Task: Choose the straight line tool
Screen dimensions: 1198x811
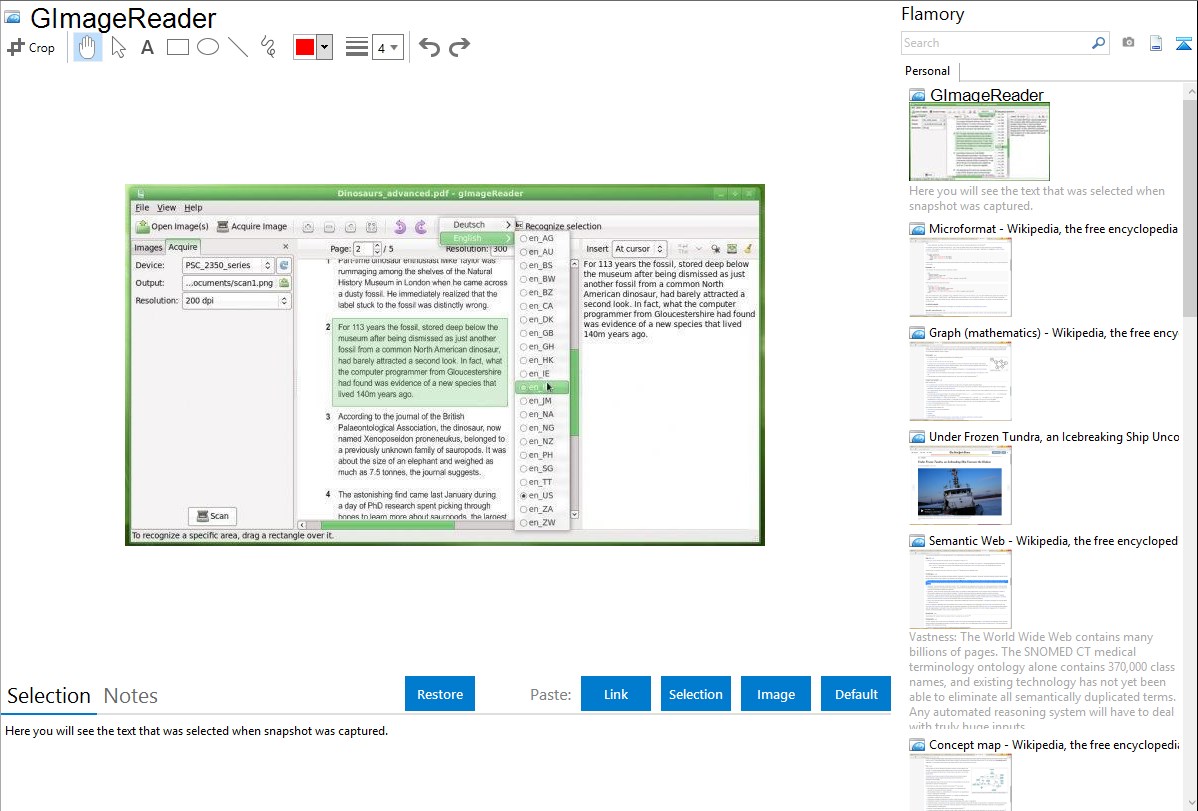Action: coord(238,47)
